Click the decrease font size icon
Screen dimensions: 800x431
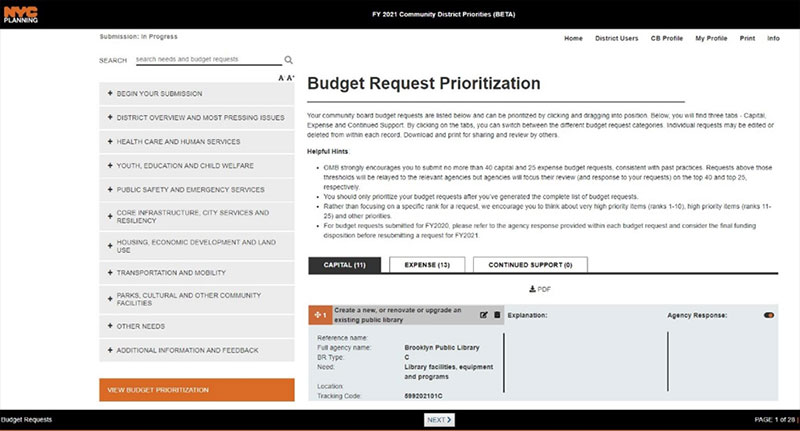(281, 78)
